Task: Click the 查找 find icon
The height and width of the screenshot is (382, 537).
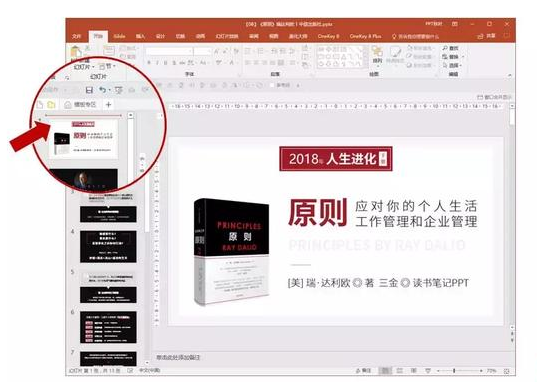Action: click(451, 48)
